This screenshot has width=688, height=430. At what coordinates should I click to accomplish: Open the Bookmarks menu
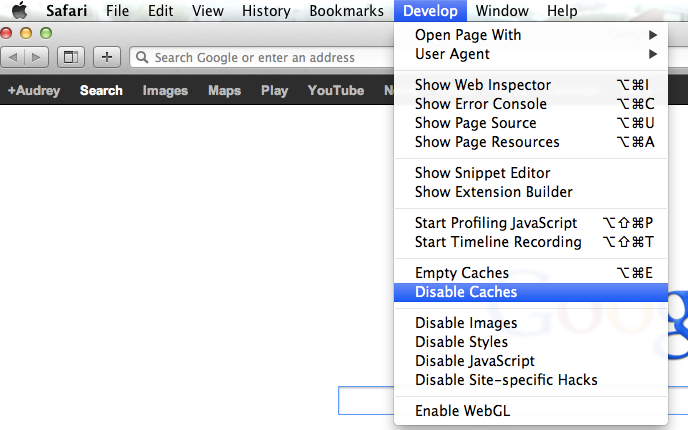[346, 11]
